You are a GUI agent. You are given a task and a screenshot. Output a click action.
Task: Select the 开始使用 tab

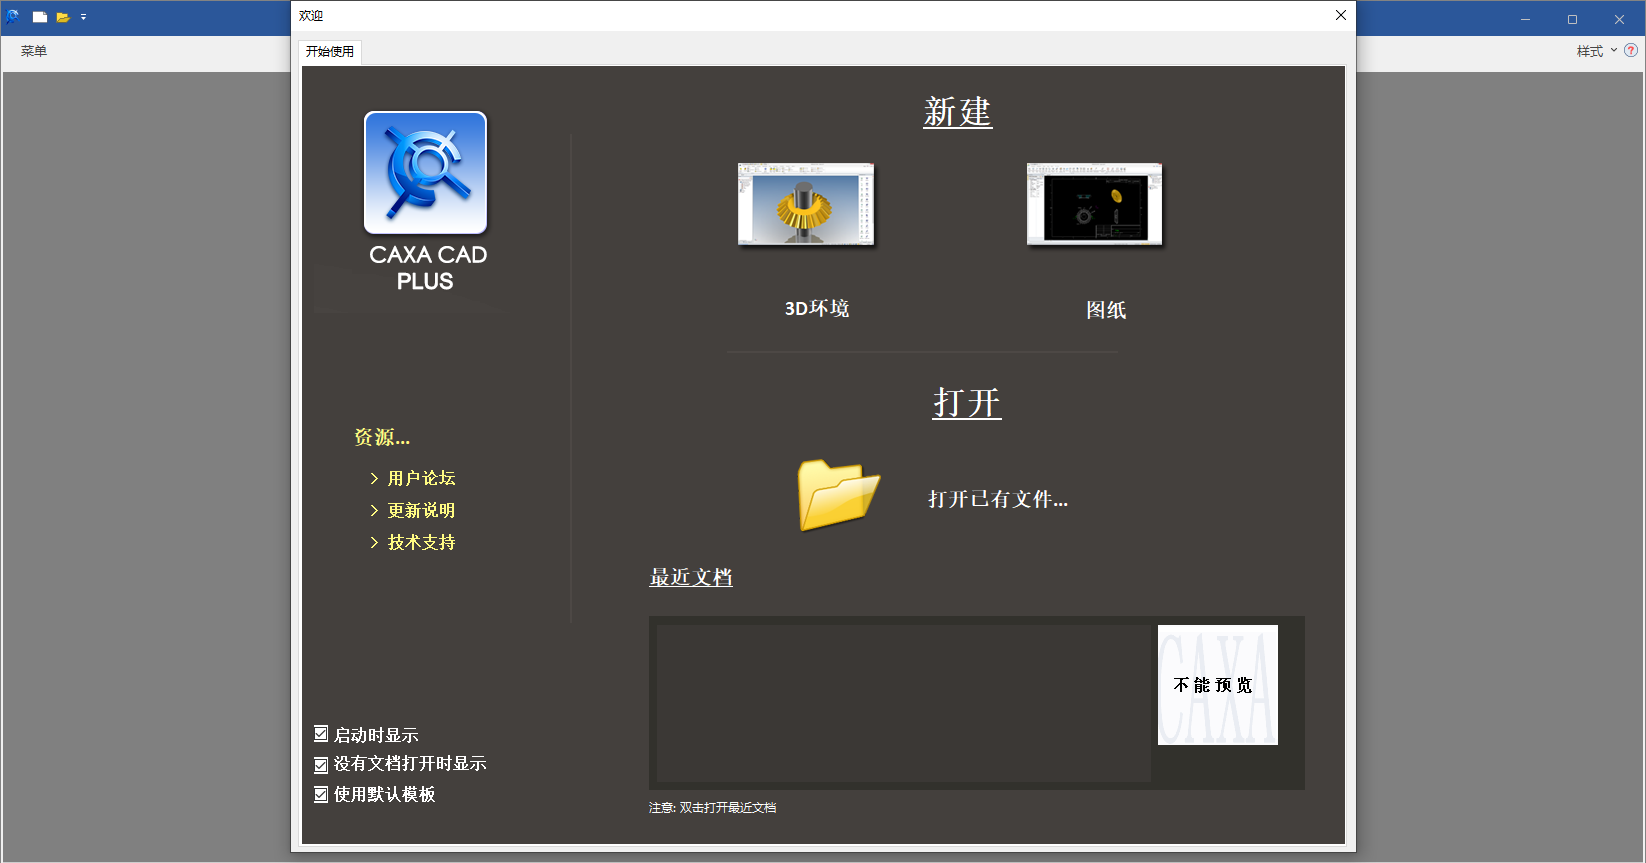point(330,52)
